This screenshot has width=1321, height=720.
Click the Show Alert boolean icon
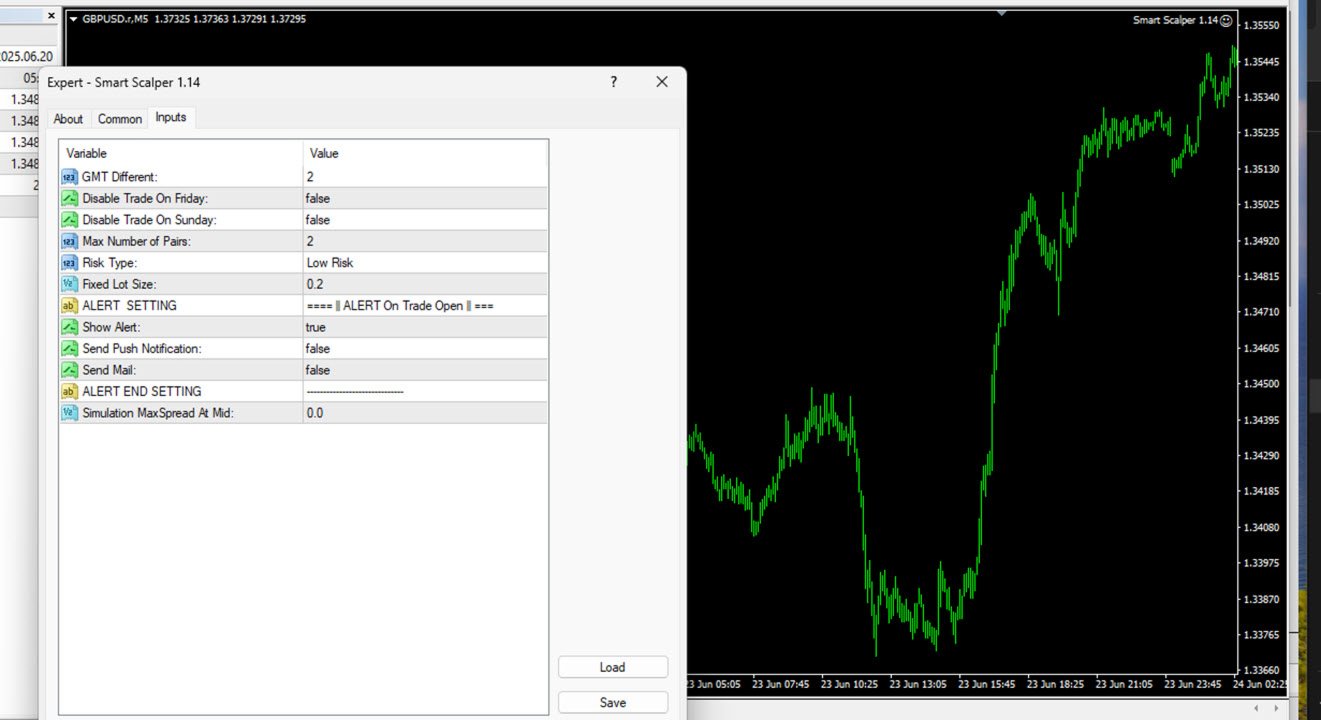click(69, 327)
